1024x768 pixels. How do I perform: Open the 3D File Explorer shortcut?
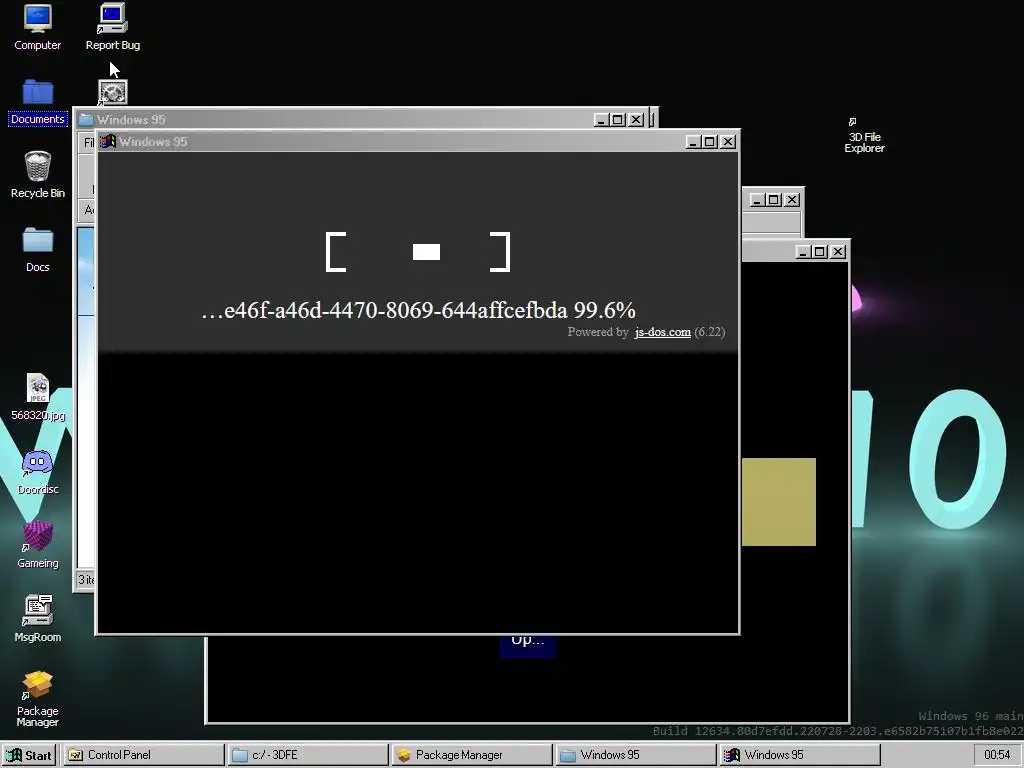[x=864, y=136]
